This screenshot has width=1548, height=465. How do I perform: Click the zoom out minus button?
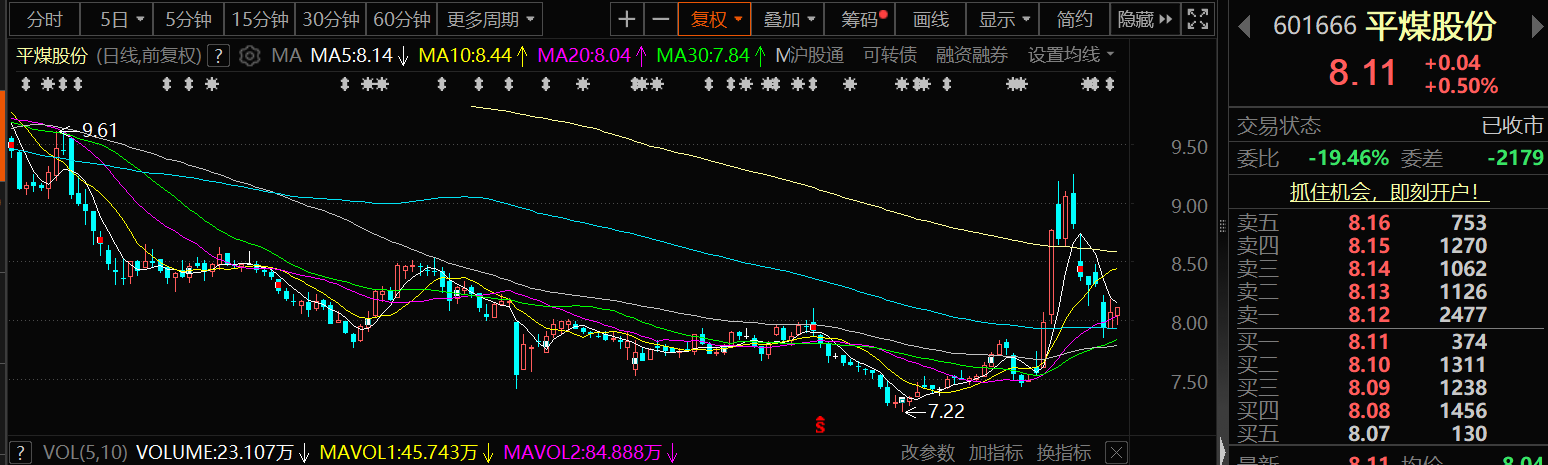coord(660,19)
